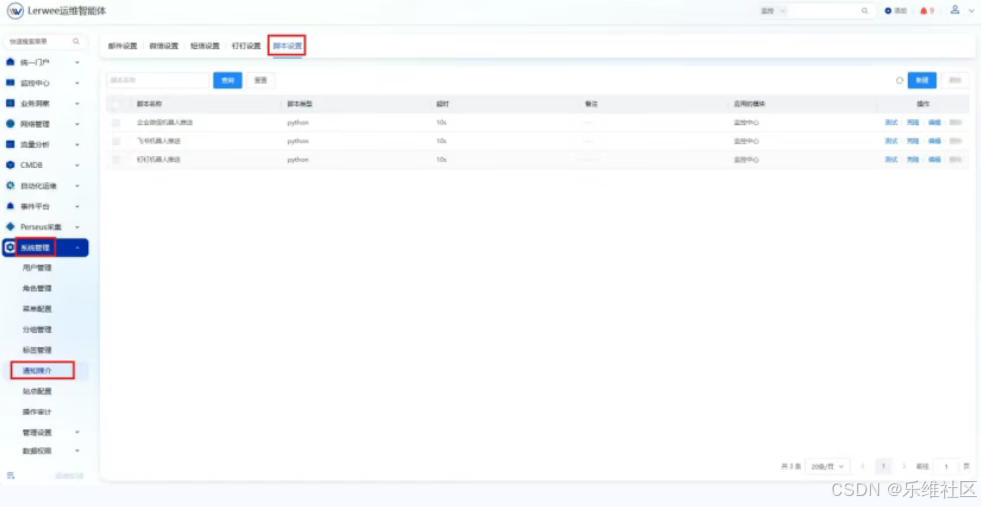This screenshot has height=507, width=981.
Task: Open 通知媒介 in the sidebar
Action: click(x=37, y=371)
